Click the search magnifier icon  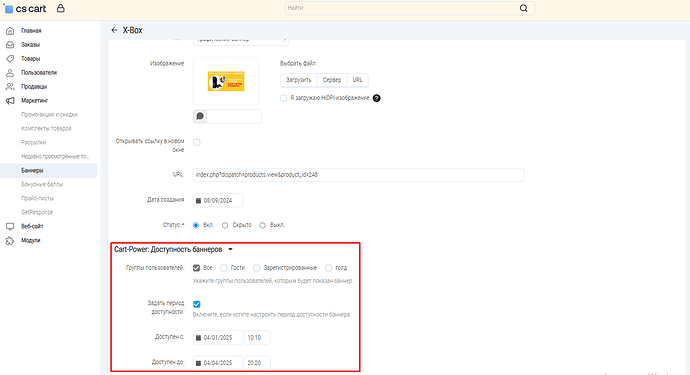(x=523, y=8)
